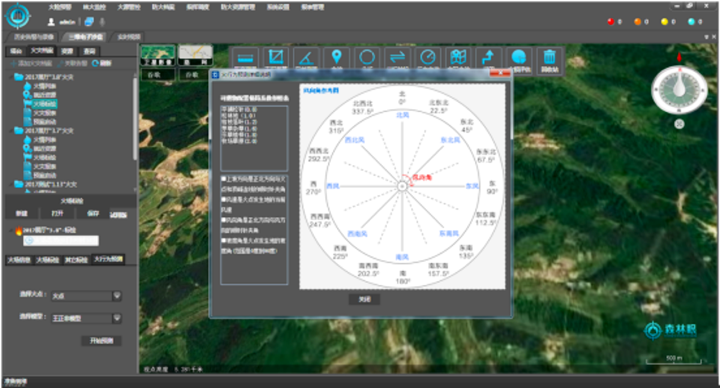Switch to the 火灾档案 tab

(42, 51)
